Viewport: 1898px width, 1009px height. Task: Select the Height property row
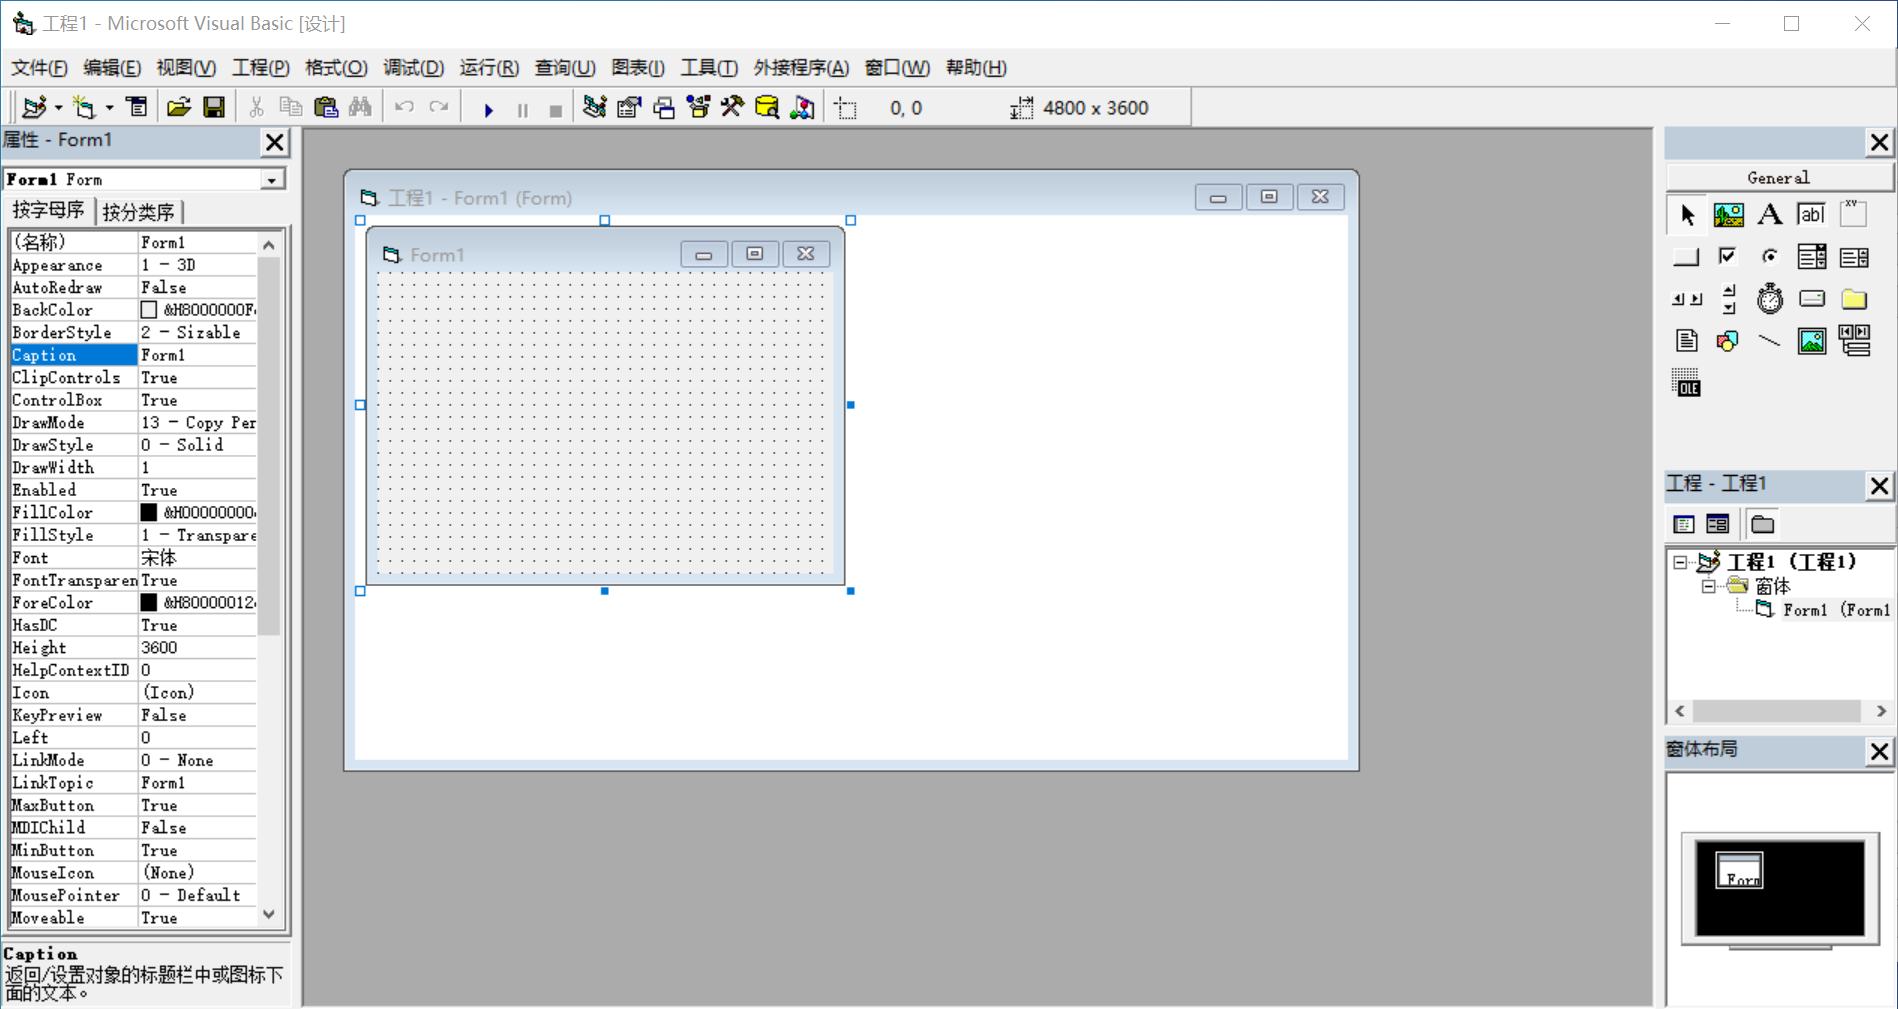[x=133, y=648]
